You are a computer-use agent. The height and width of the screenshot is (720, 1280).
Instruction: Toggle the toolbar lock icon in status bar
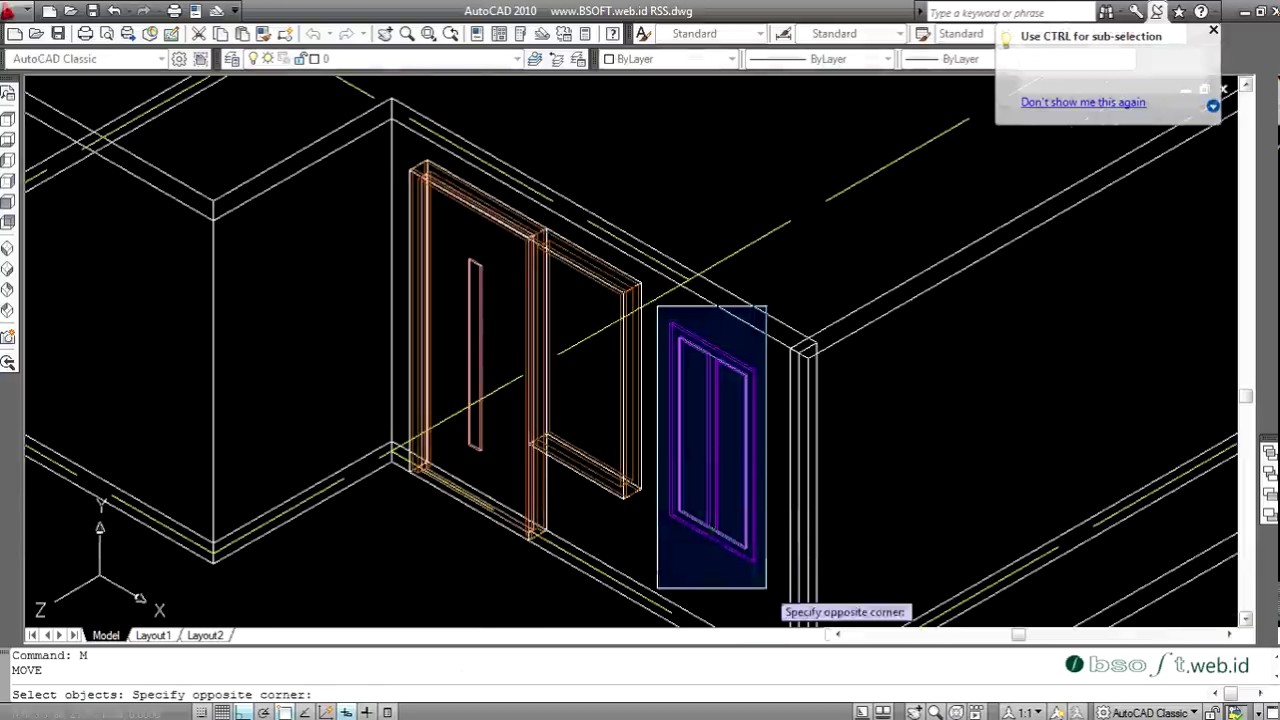coord(1210,713)
